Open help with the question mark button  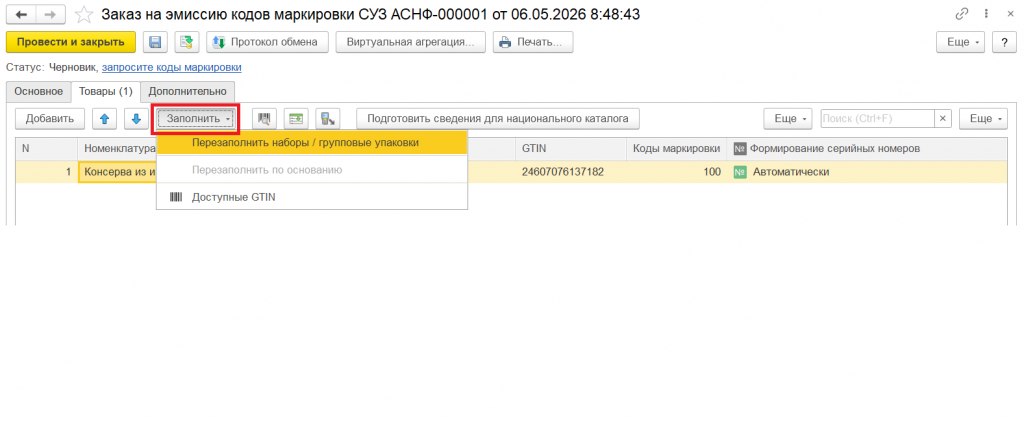click(x=1004, y=42)
